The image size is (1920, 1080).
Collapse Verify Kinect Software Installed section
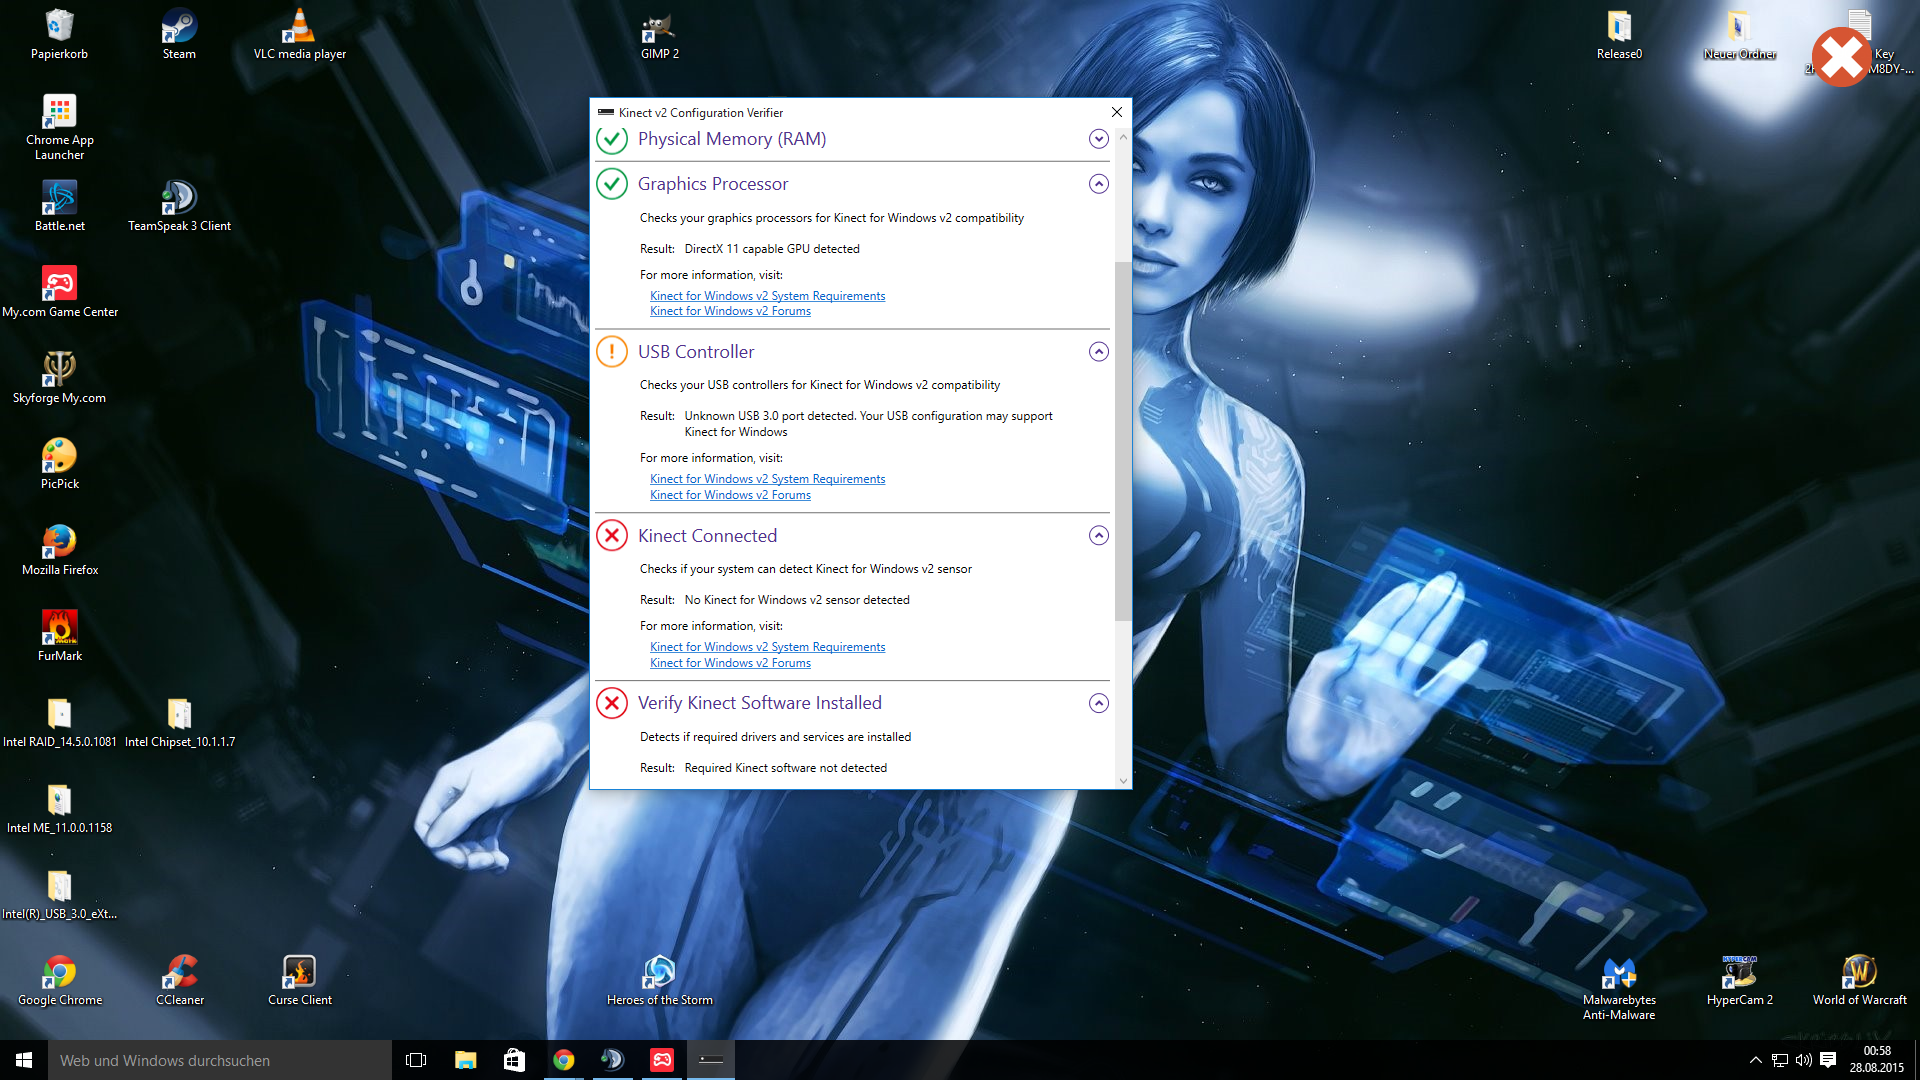(x=1098, y=703)
